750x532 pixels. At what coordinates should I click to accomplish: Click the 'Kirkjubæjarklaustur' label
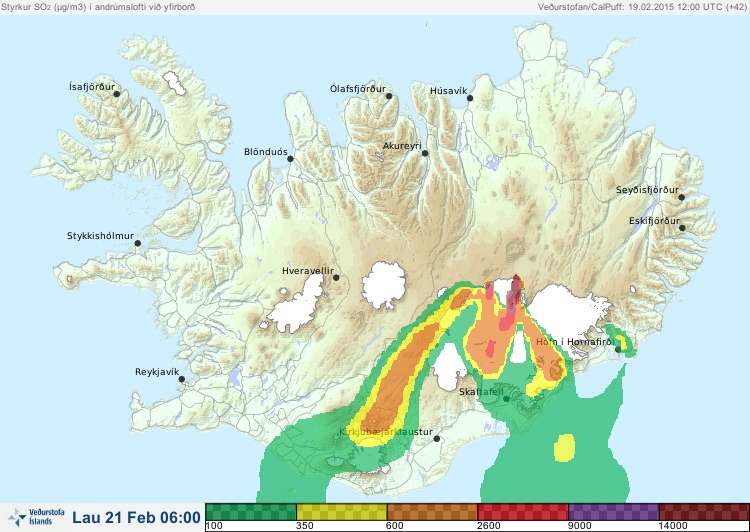coord(386,432)
